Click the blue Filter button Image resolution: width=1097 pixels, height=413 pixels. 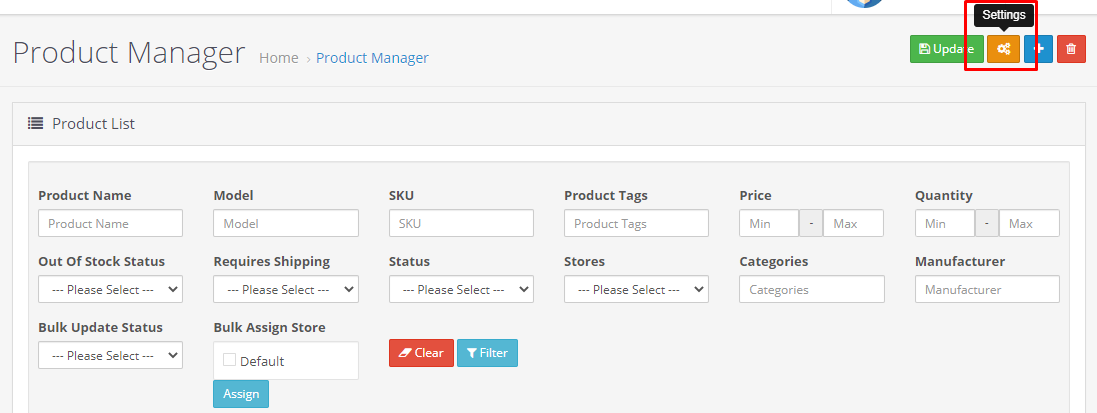pos(487,353)
